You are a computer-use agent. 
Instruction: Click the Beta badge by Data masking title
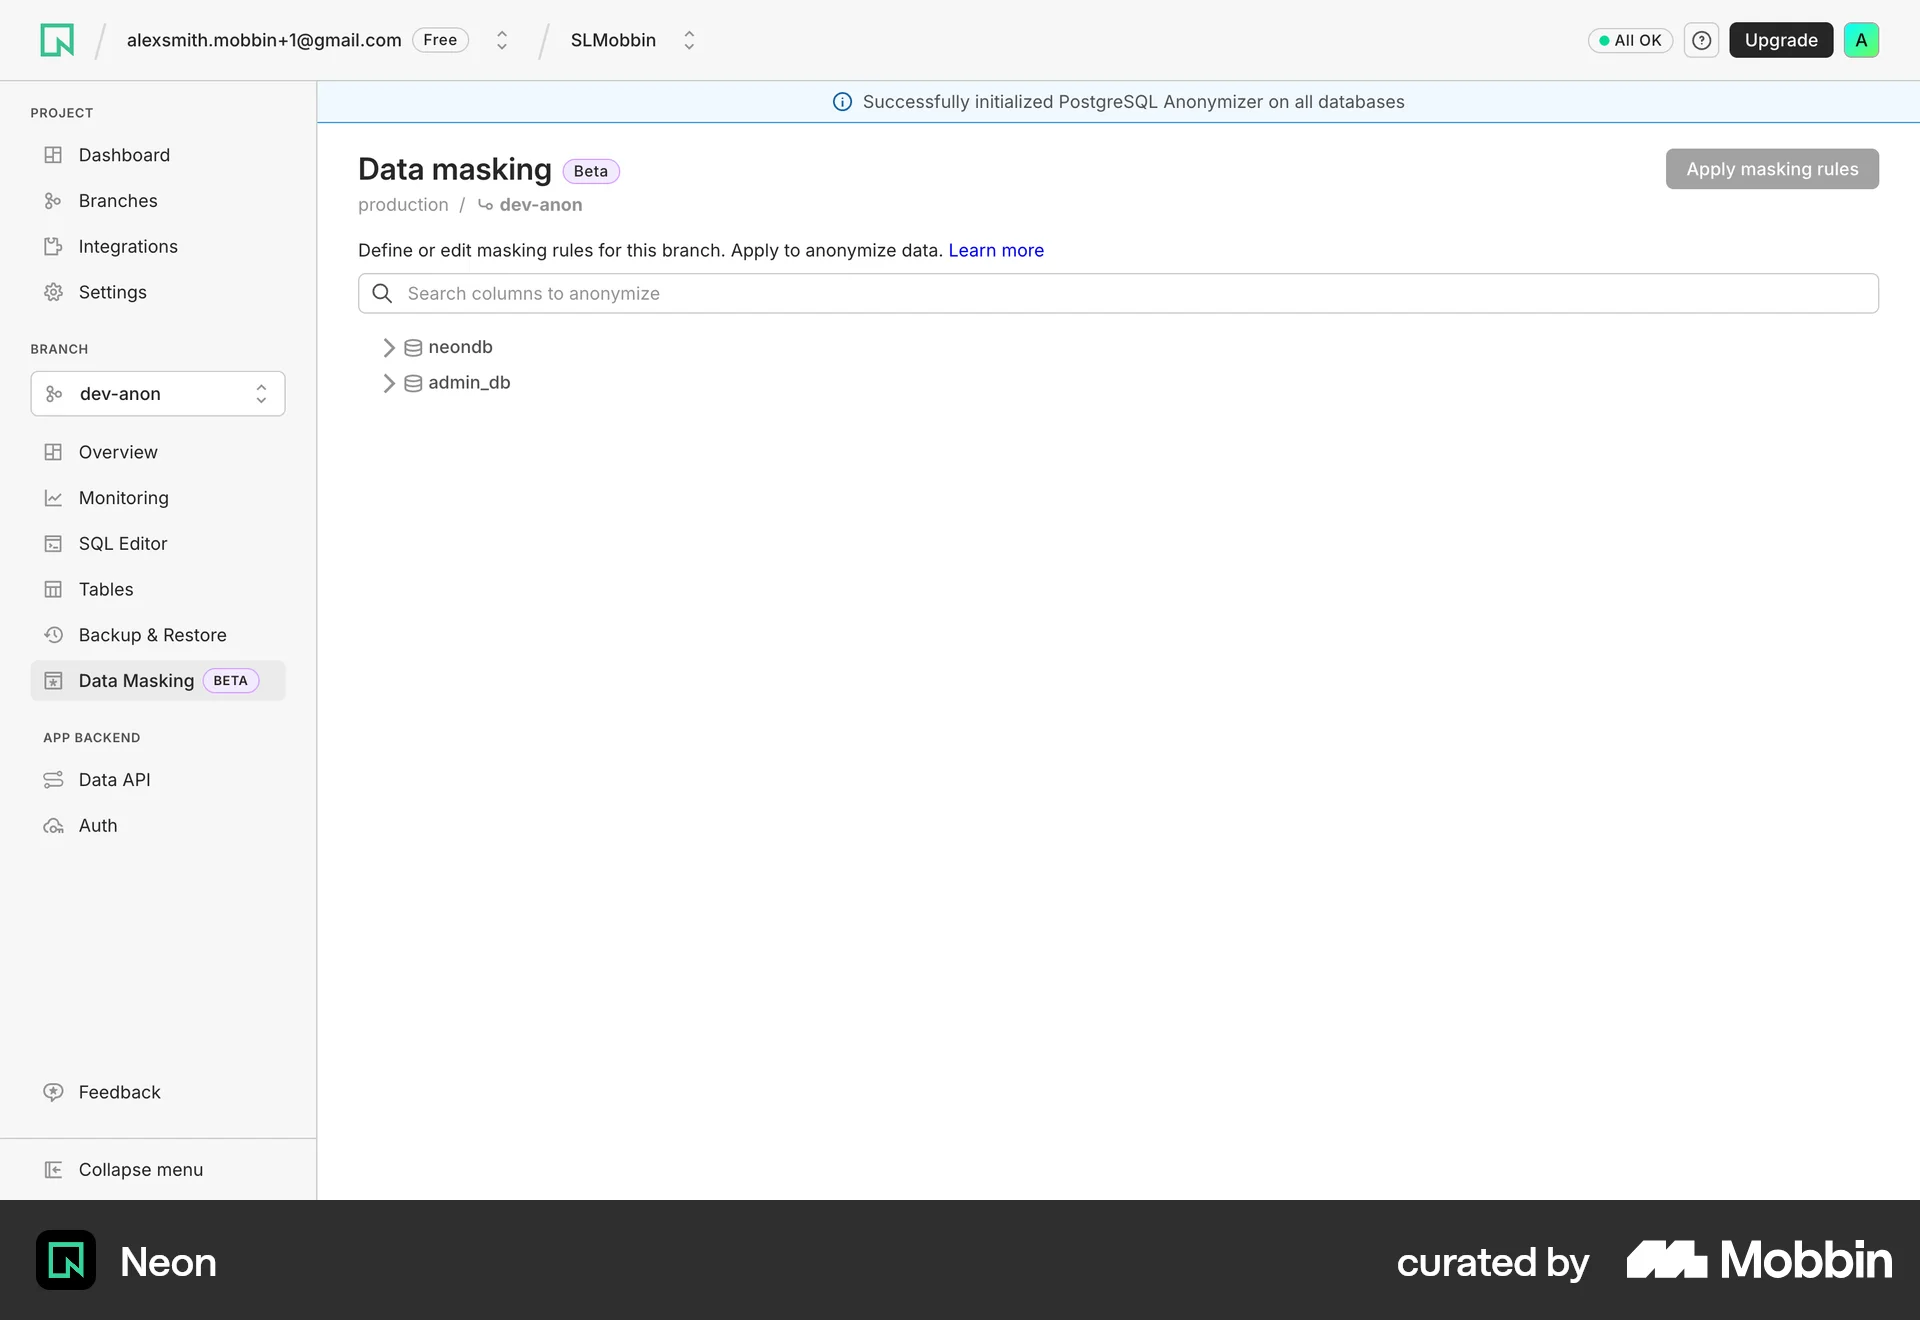coord(591,171)
